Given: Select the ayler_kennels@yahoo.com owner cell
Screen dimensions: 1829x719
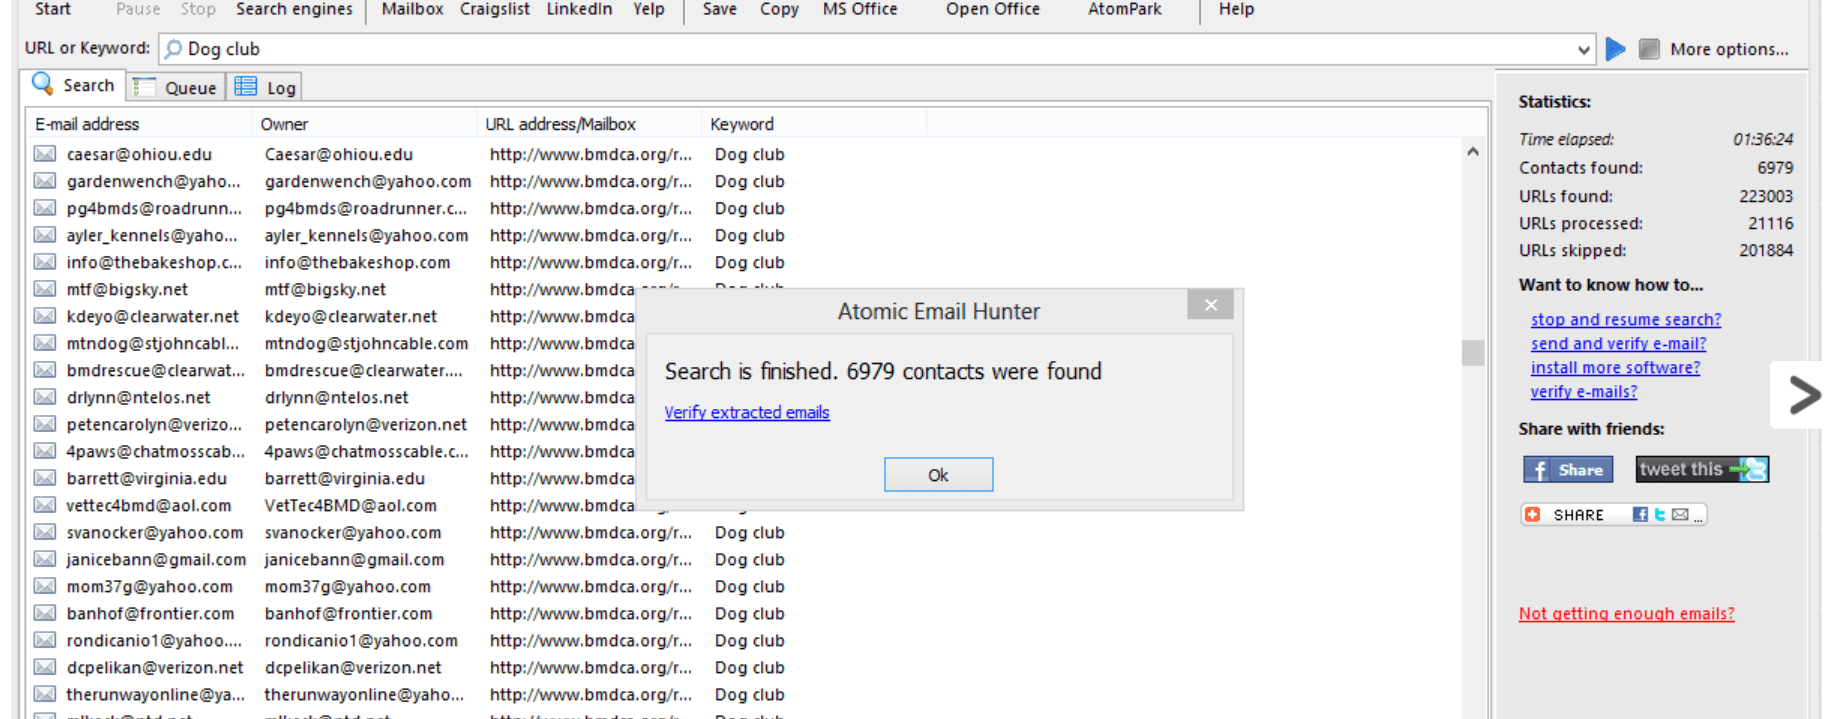Looking at the screenshot, I should [366, 235].
